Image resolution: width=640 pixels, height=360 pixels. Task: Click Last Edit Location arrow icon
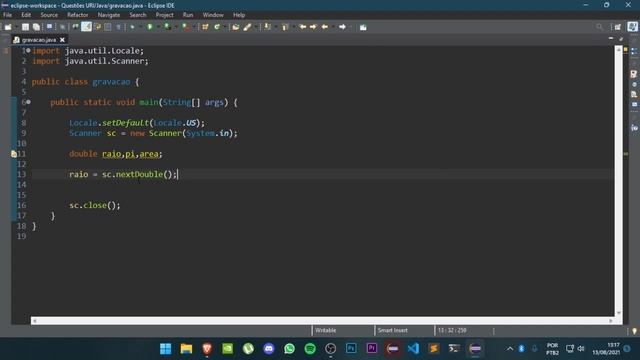[303, 27]
